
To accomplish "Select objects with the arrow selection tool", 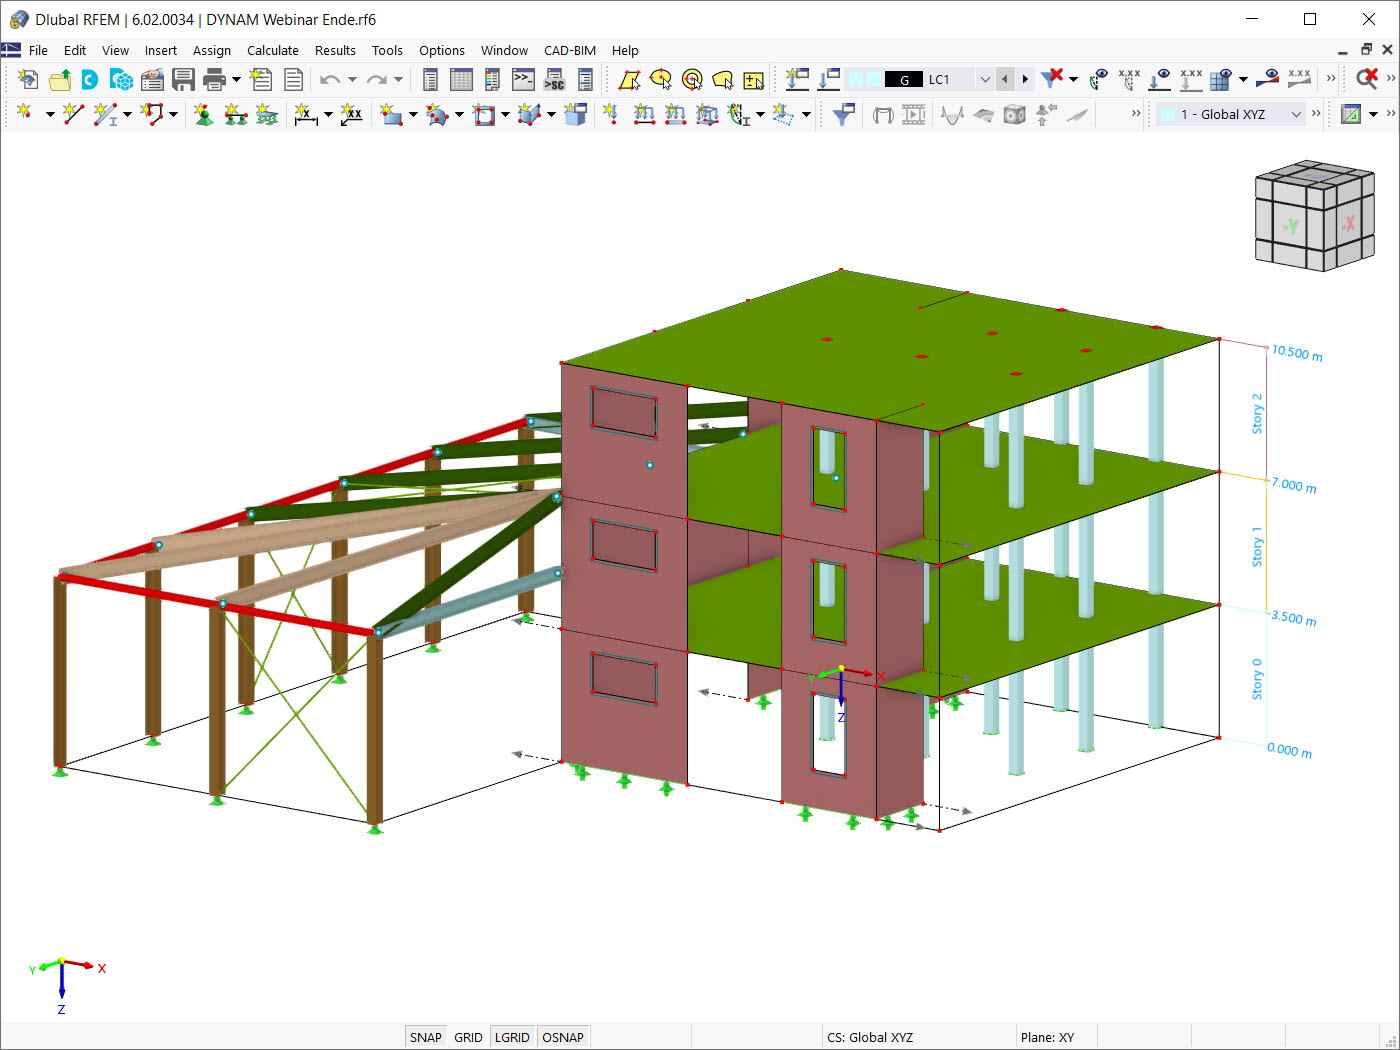I will 630,78.
